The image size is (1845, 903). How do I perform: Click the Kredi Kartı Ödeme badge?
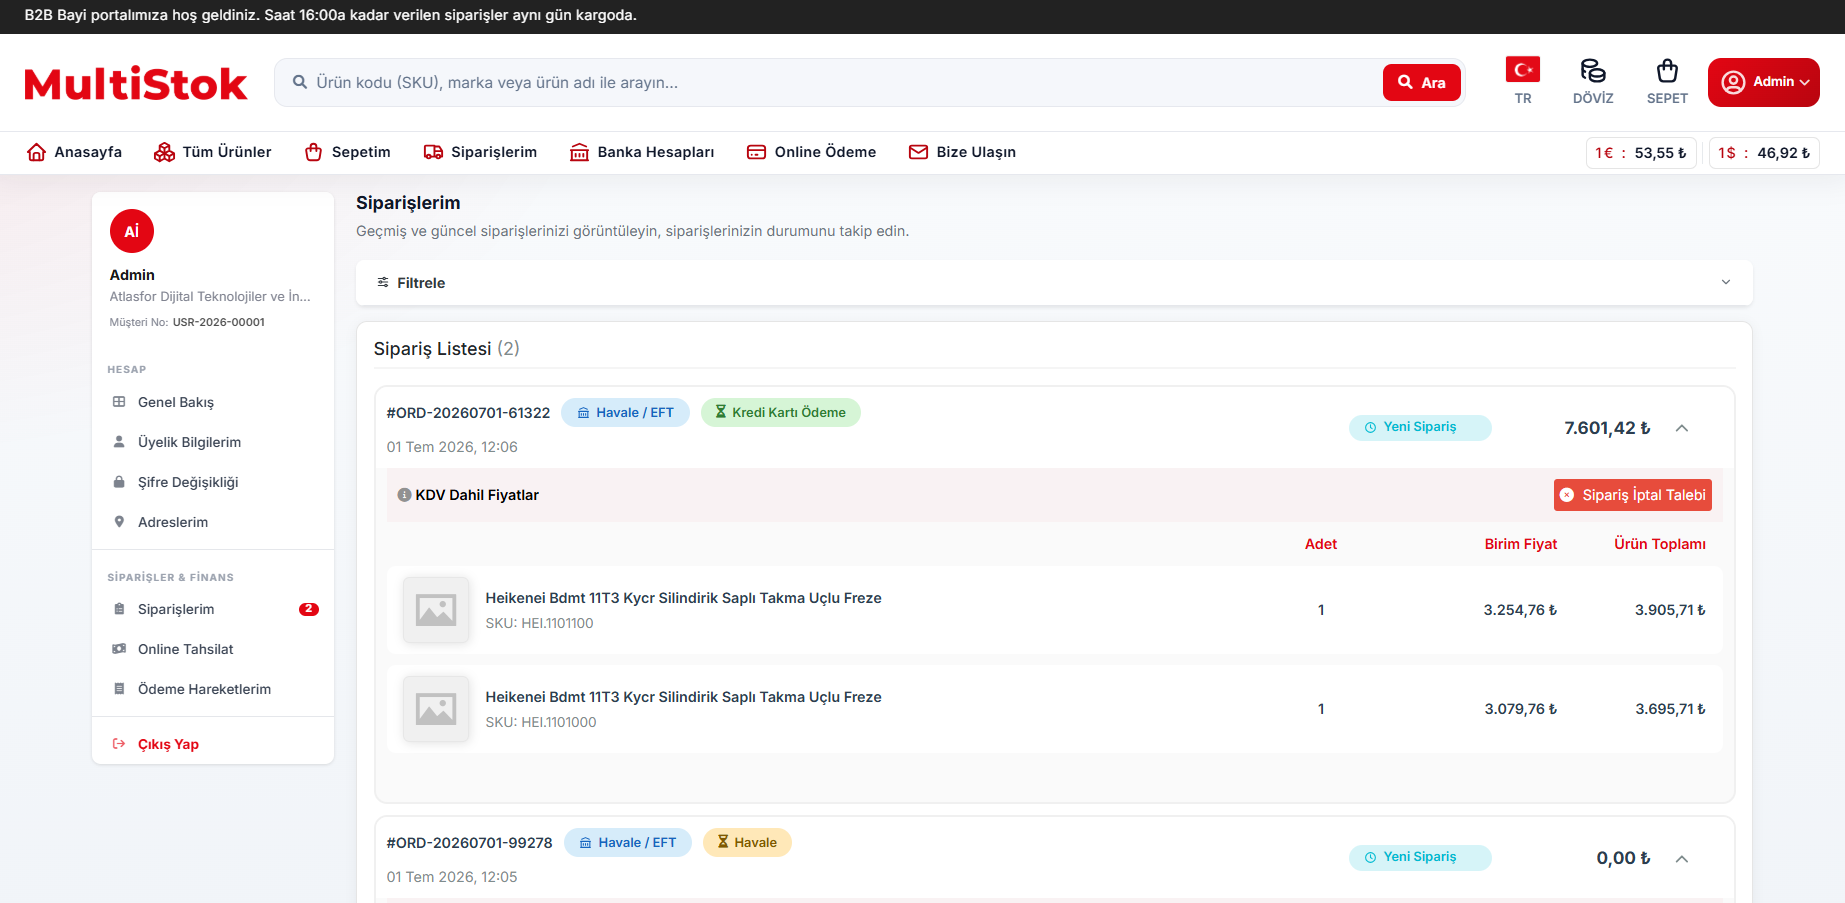(781, 412)
